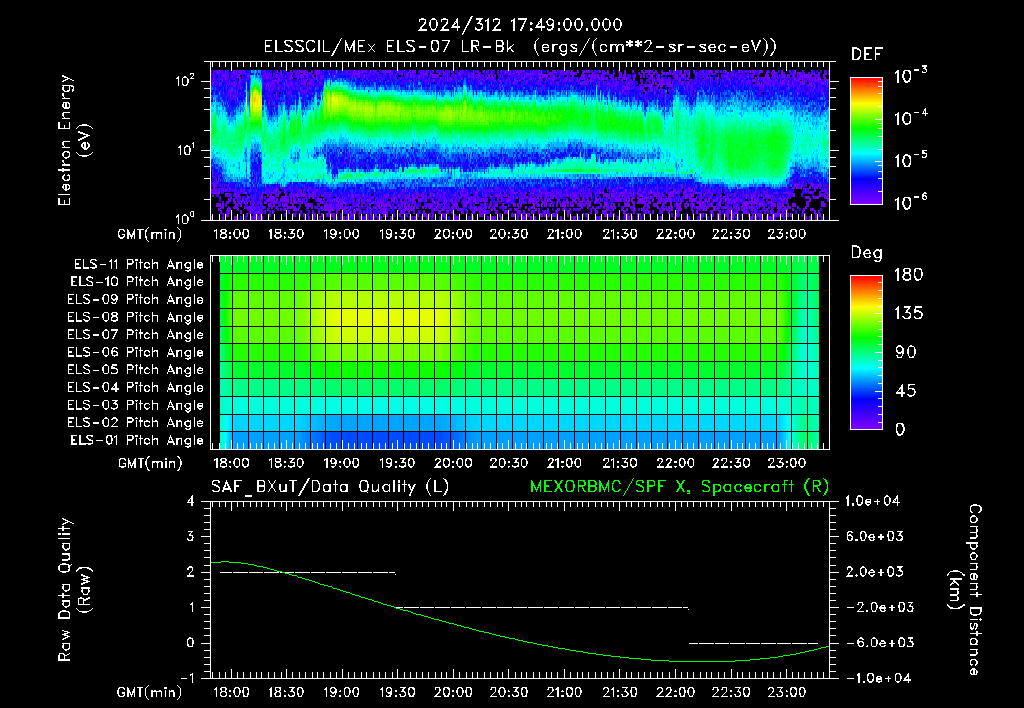The image size is (1024, 708).
Task: Click the 1.0e+04 tick on right distance axis
Action: tap(872, 502)
